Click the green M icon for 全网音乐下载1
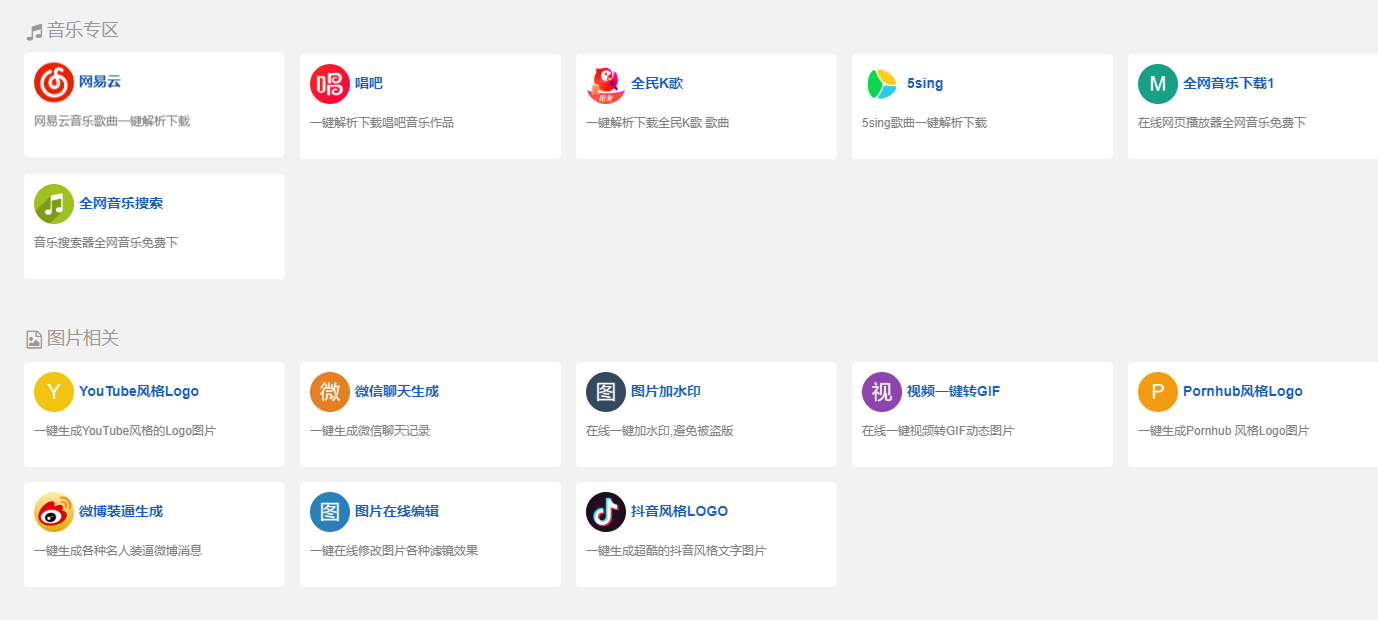The height and width of the screenshot is (620, 1378). pyautogui.click(x=1158, y=84)
